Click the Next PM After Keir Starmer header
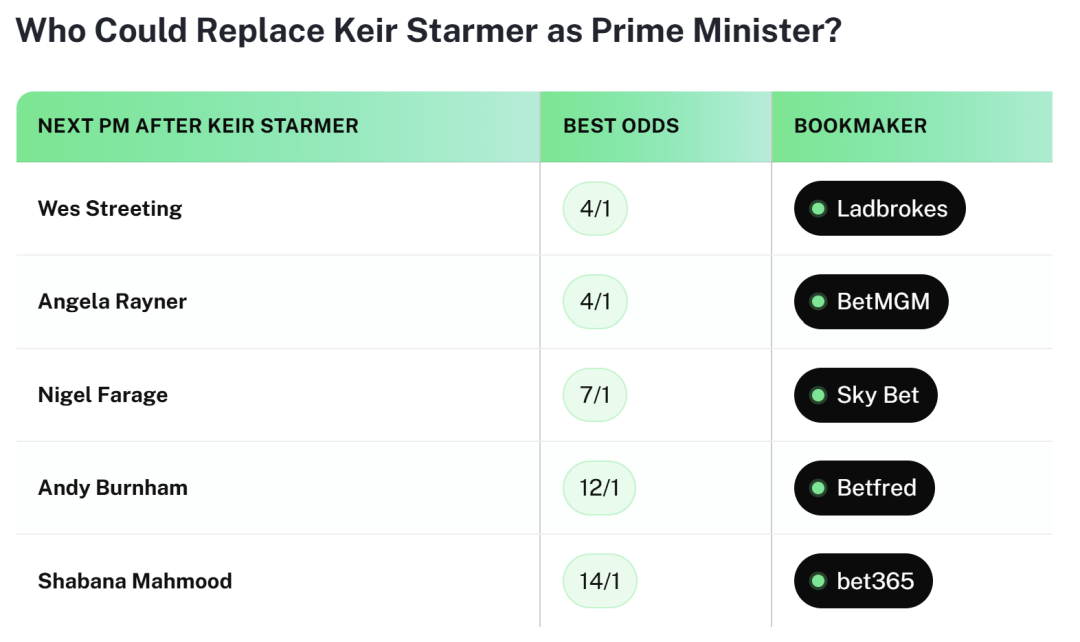 click(x=198, y=126)
